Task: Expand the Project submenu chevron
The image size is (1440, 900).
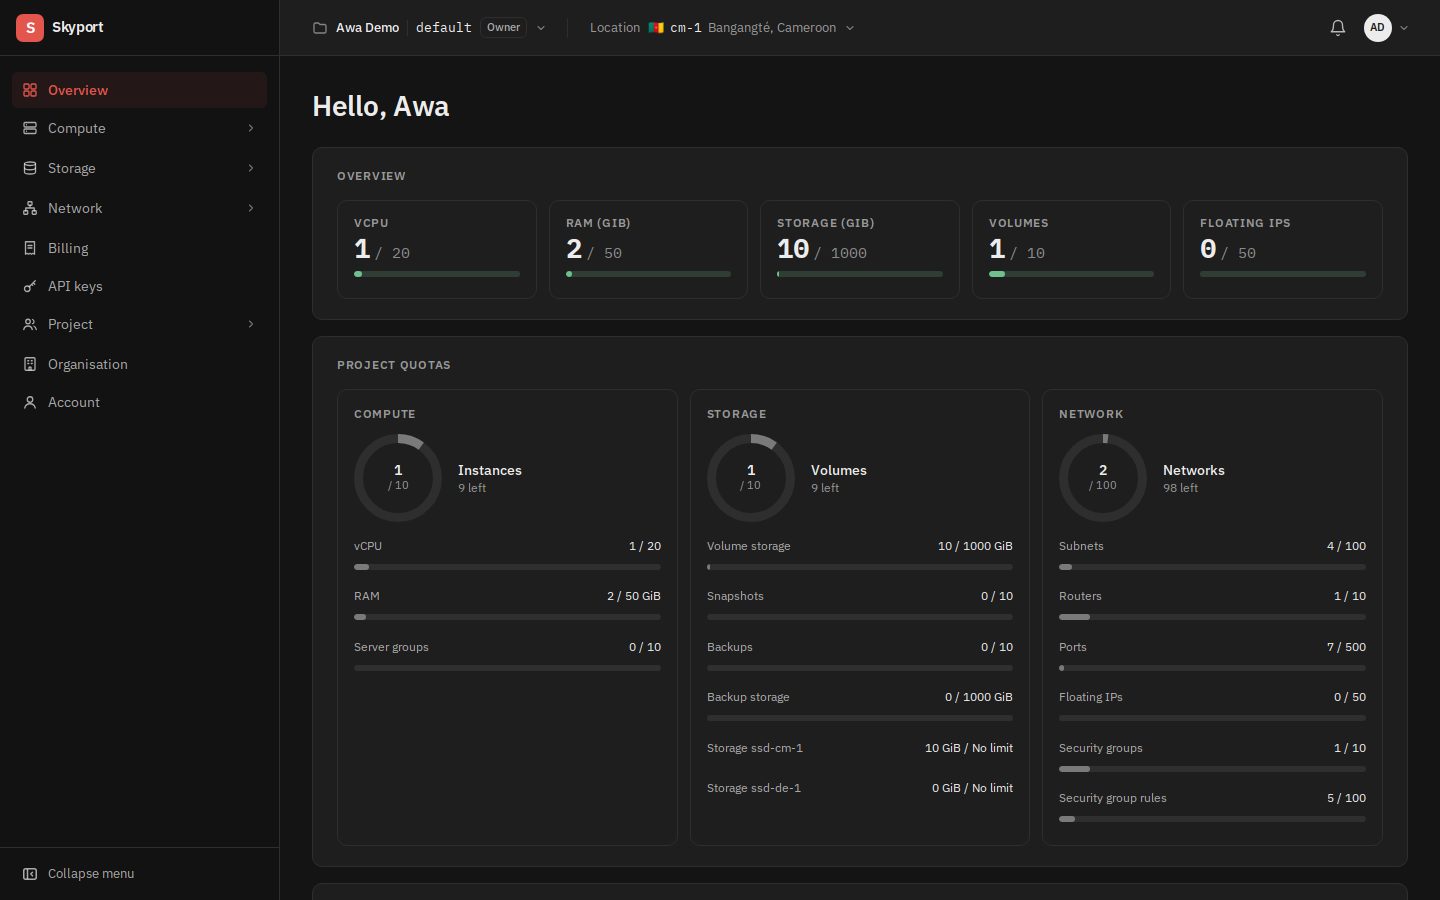Action: coord(251,324)
